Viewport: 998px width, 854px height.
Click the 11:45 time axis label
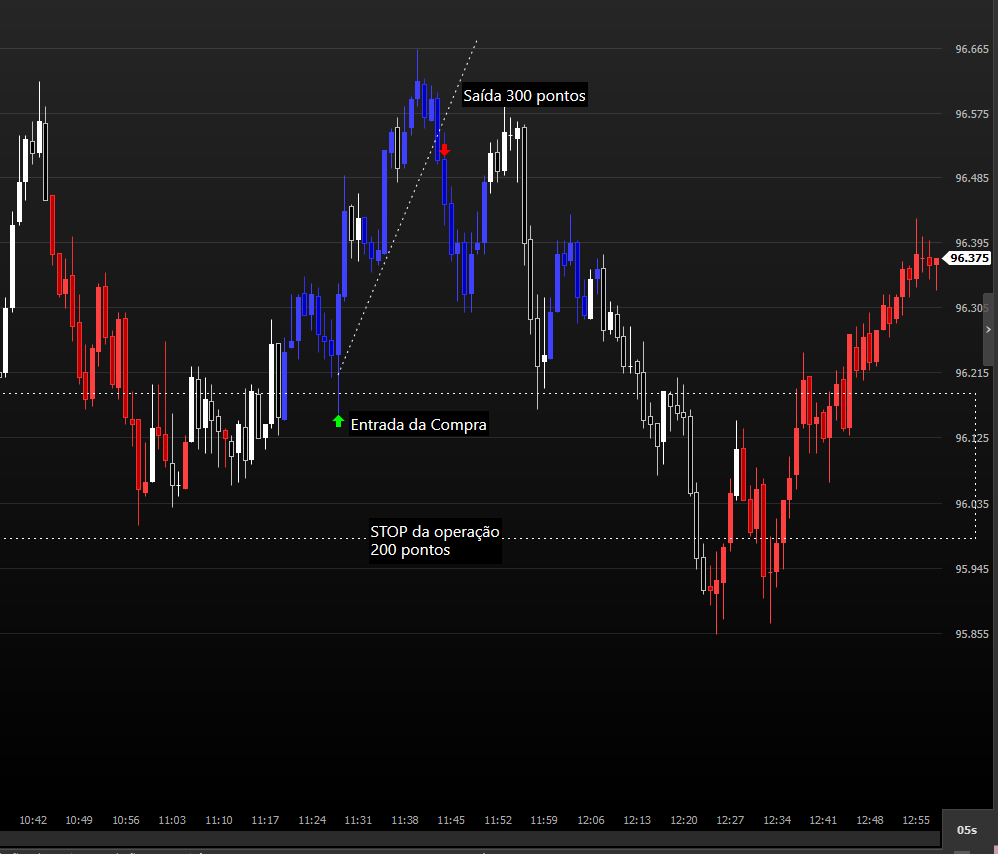click(x=451, y=820)
